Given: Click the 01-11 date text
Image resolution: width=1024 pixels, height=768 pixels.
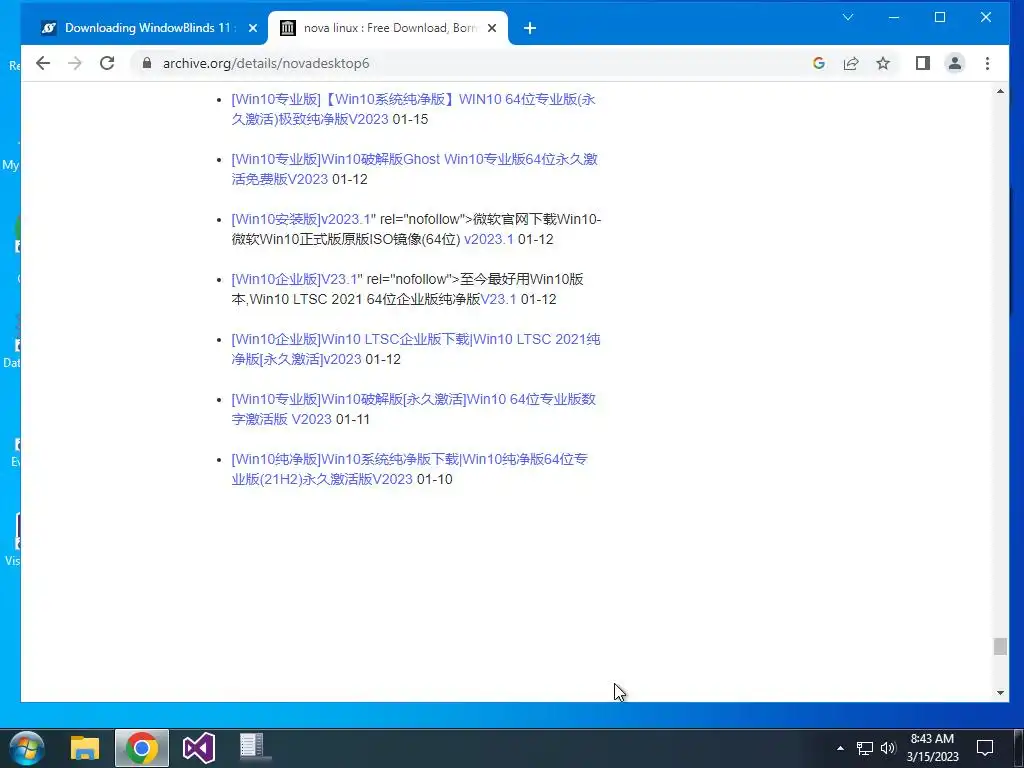Looking at the screenshot, I should [x=353, y=419].
